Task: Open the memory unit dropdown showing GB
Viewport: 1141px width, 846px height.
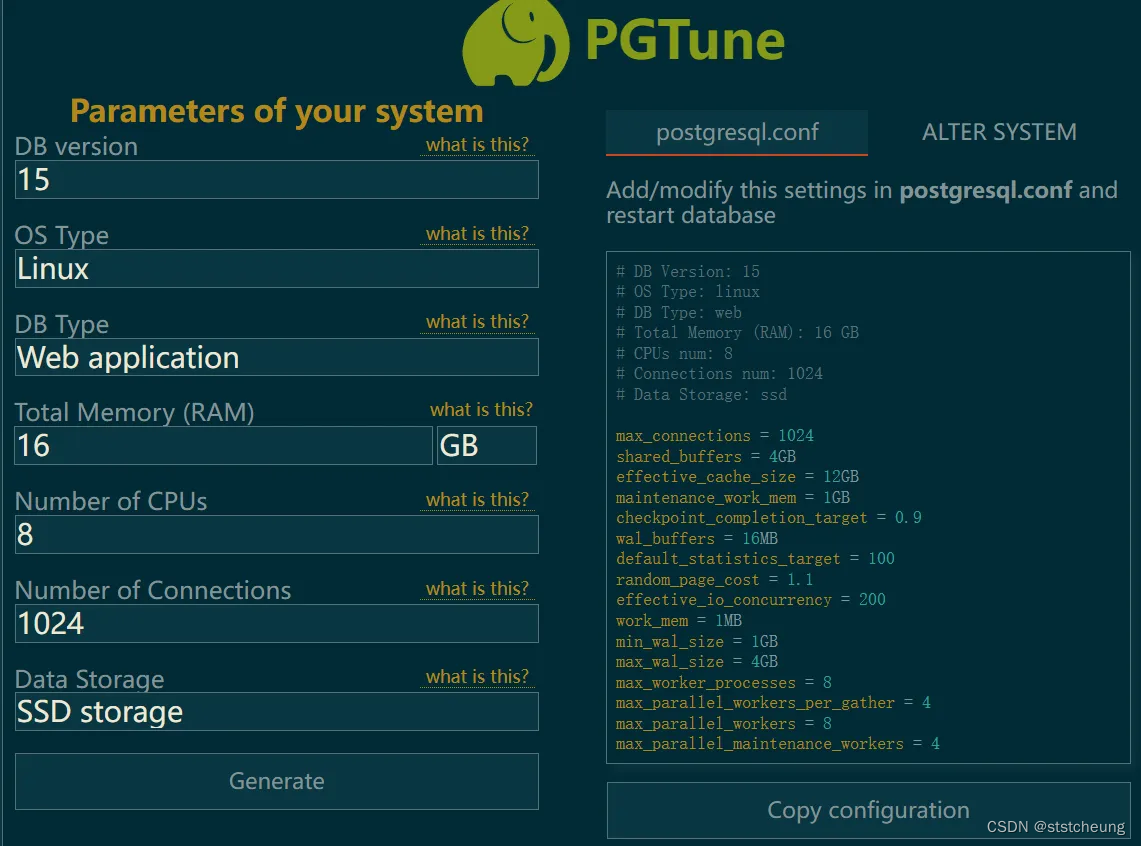Action: tap(487, 445)
